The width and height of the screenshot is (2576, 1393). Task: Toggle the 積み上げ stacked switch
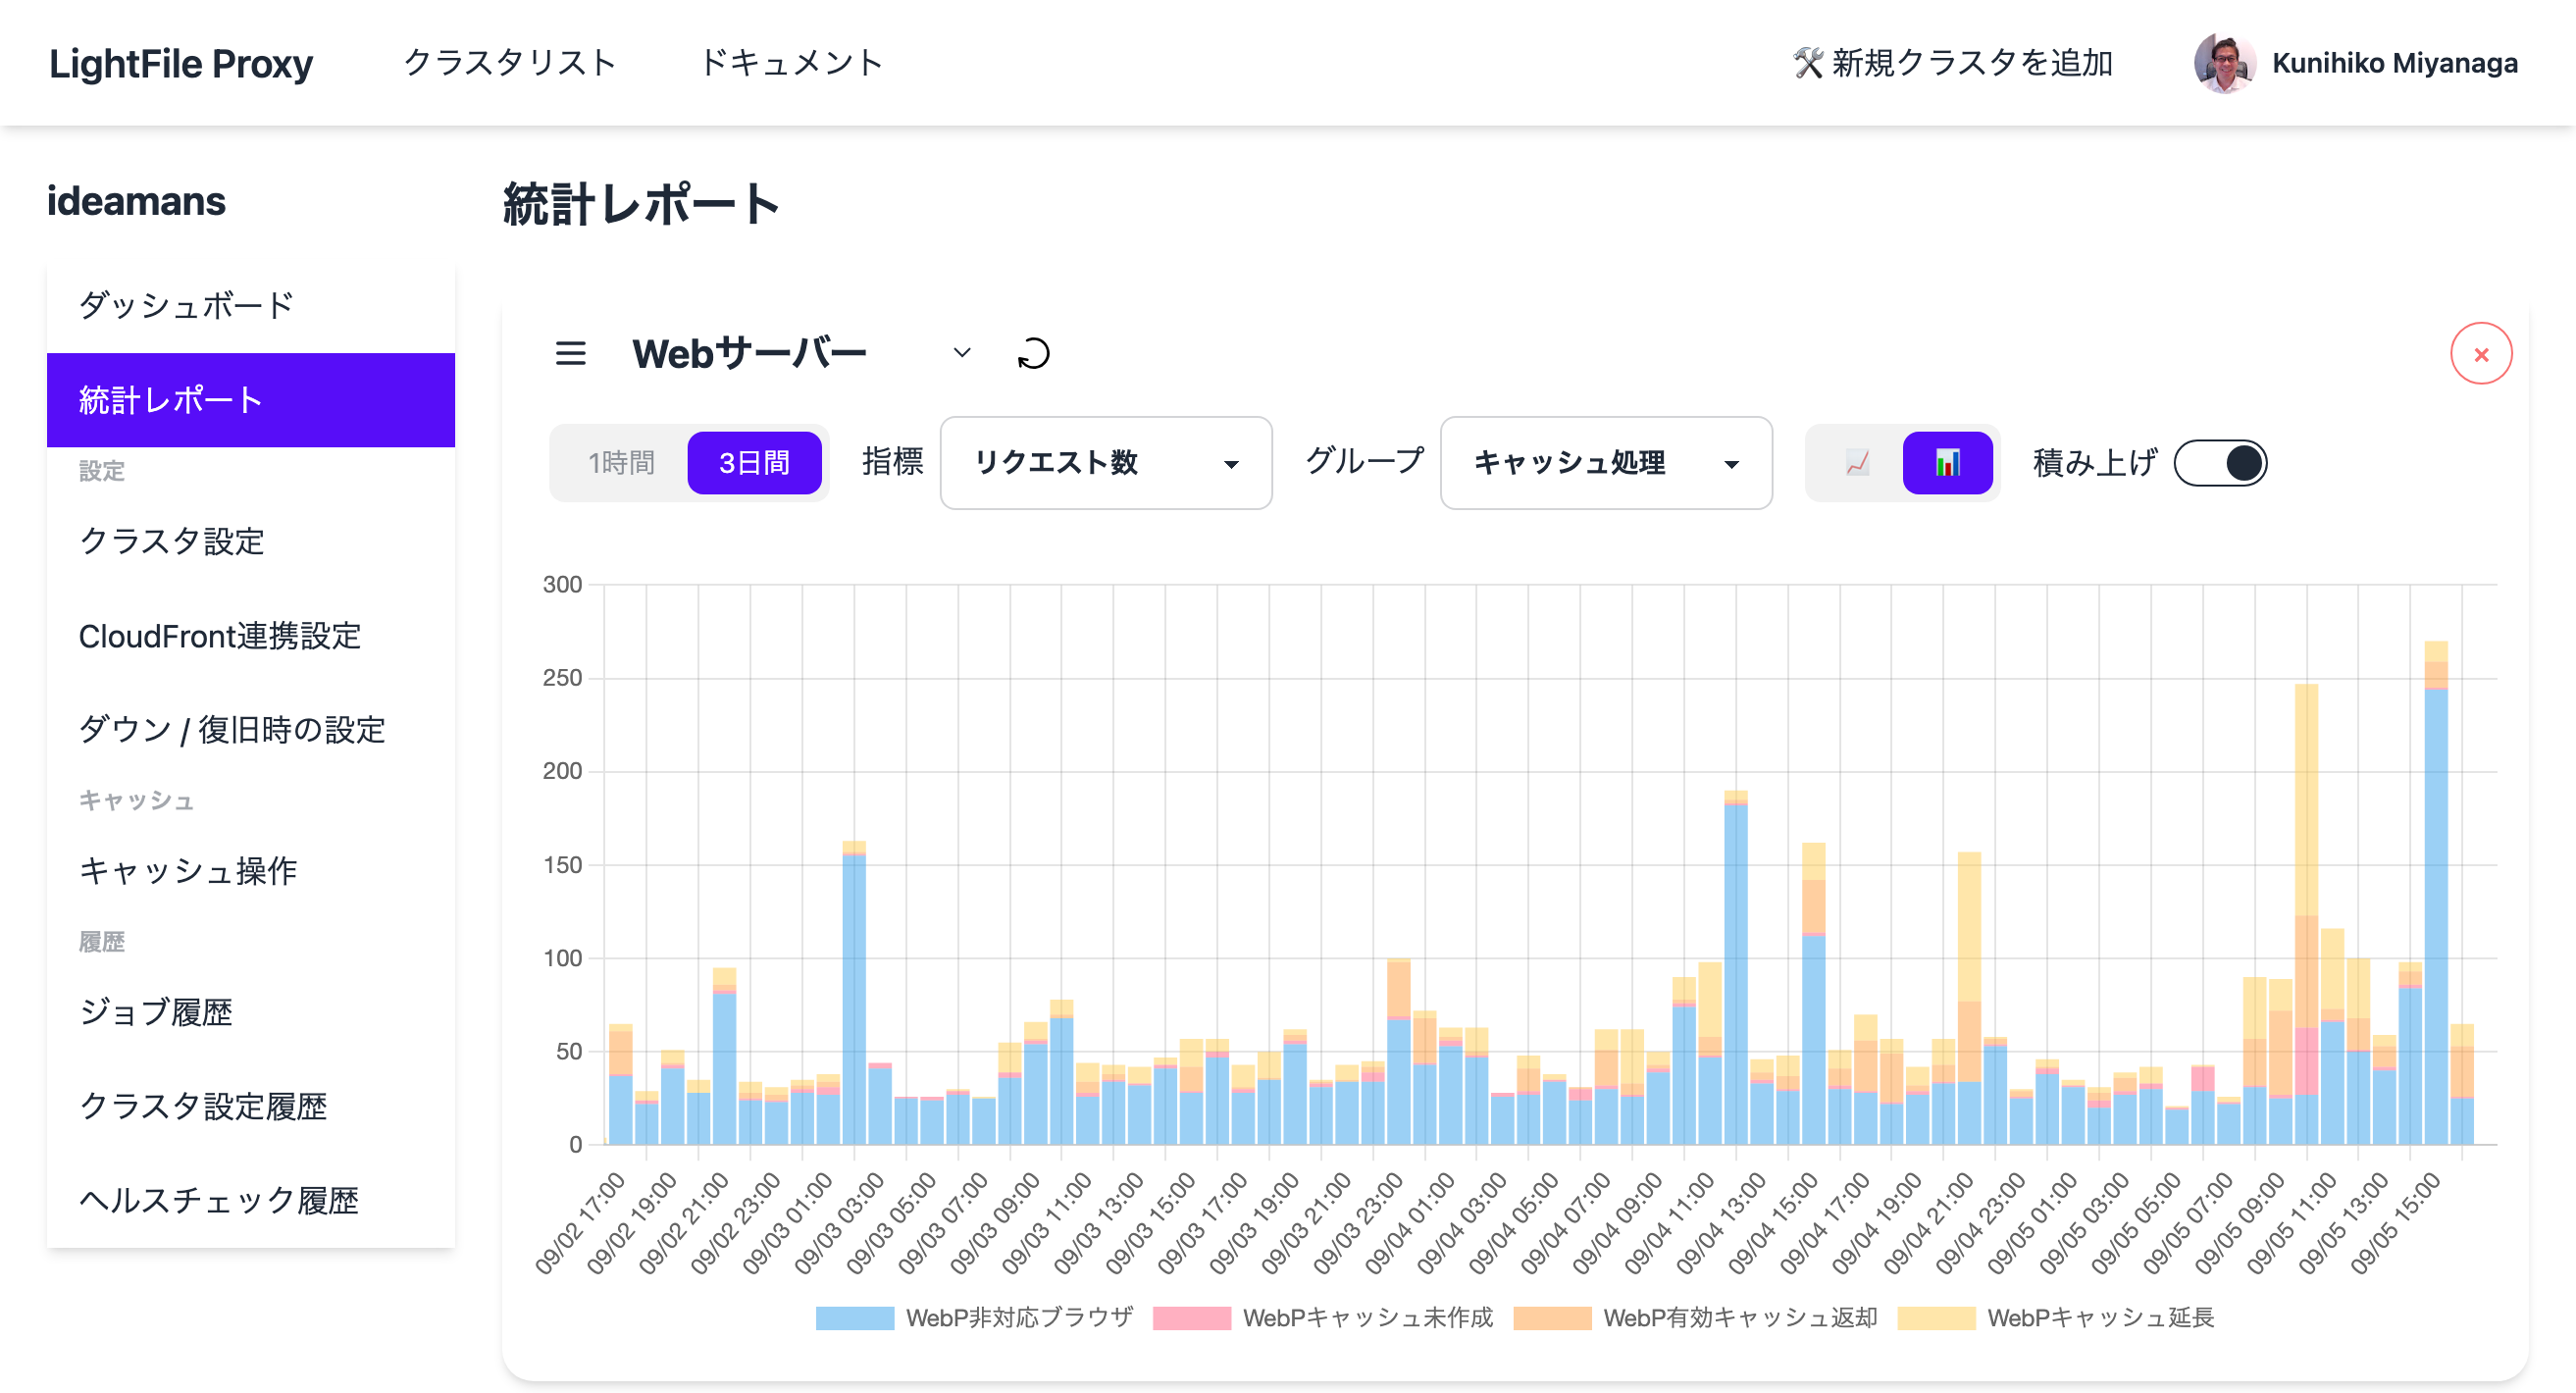tap(2220, 462)
